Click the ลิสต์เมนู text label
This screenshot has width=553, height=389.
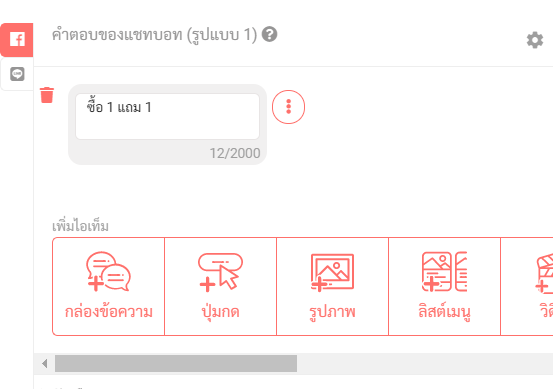(444, 312)
